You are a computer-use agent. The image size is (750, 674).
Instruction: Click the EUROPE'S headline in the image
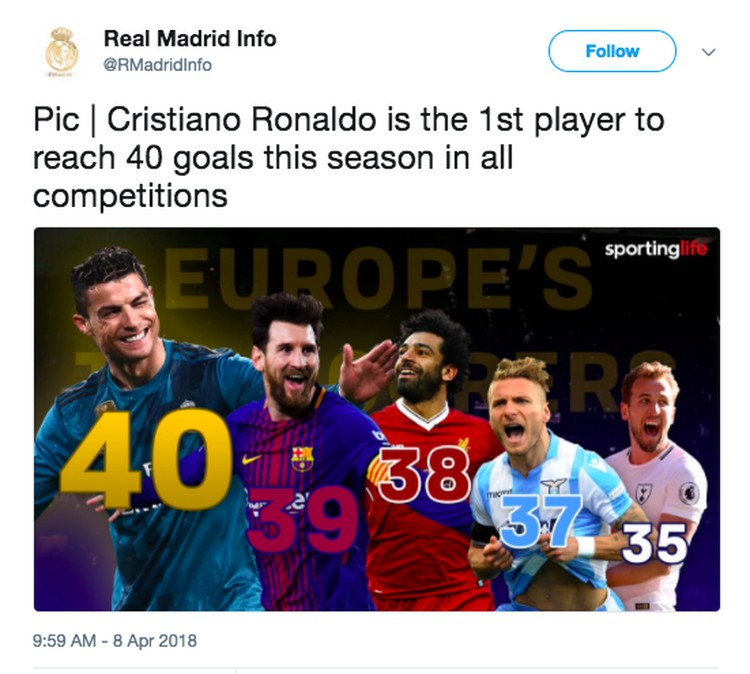tap(379, 279)
